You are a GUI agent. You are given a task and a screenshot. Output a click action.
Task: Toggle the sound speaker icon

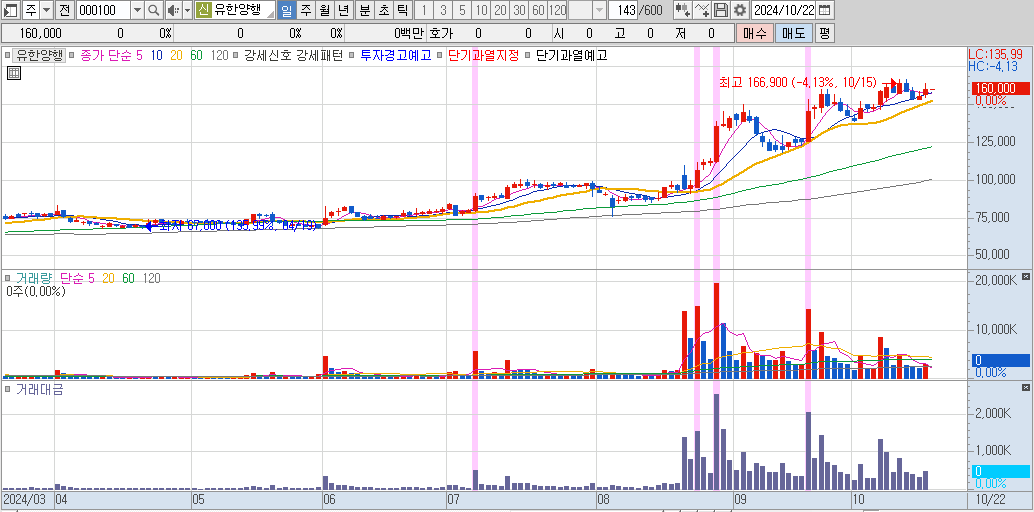coord(172,10)
